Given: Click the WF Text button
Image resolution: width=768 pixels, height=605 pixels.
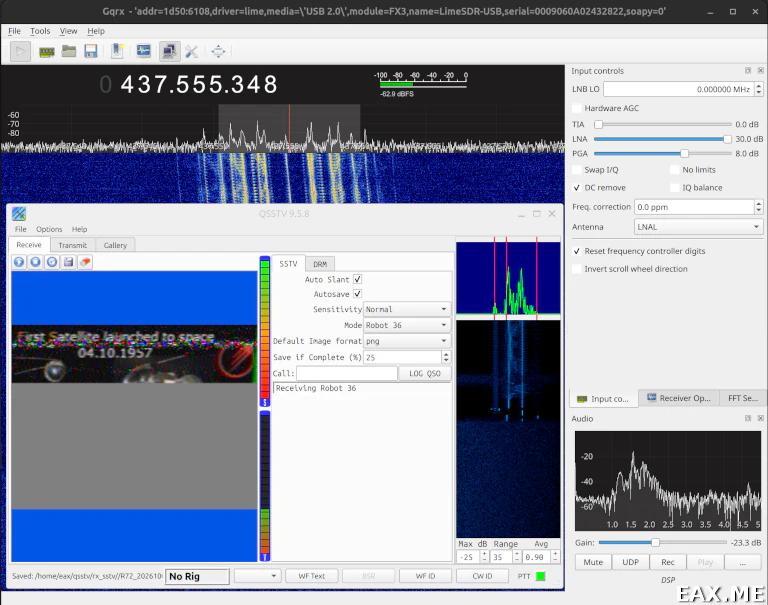Looking at the screenshot, I should point(312,576).
